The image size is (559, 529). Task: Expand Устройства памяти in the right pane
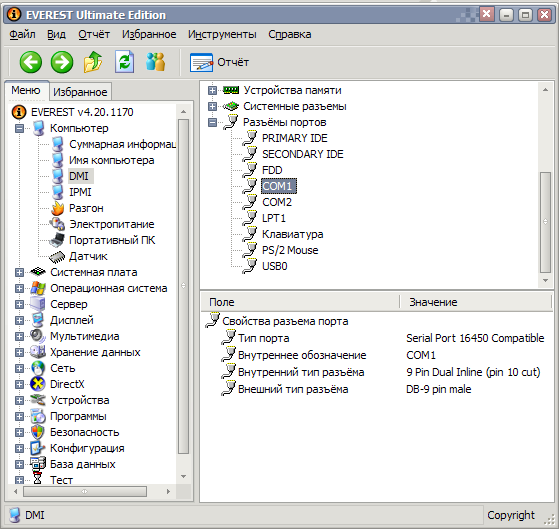[x=212, y=90]
